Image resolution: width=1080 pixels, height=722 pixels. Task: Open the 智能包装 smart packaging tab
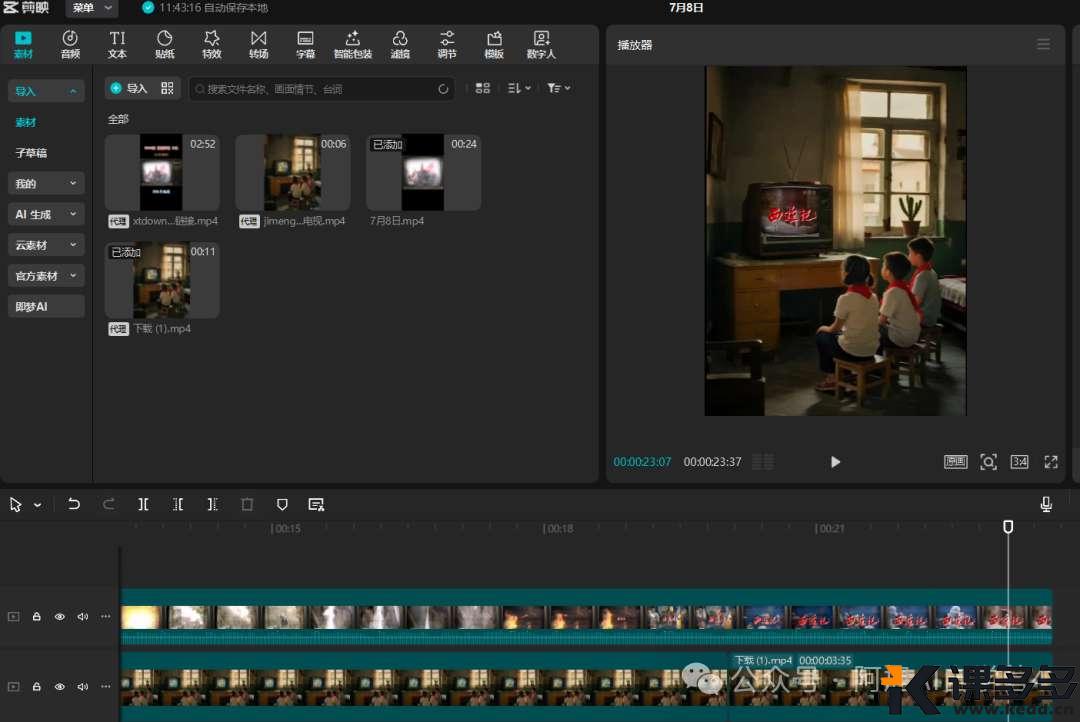pyautogui.click(x=353, y=45)
